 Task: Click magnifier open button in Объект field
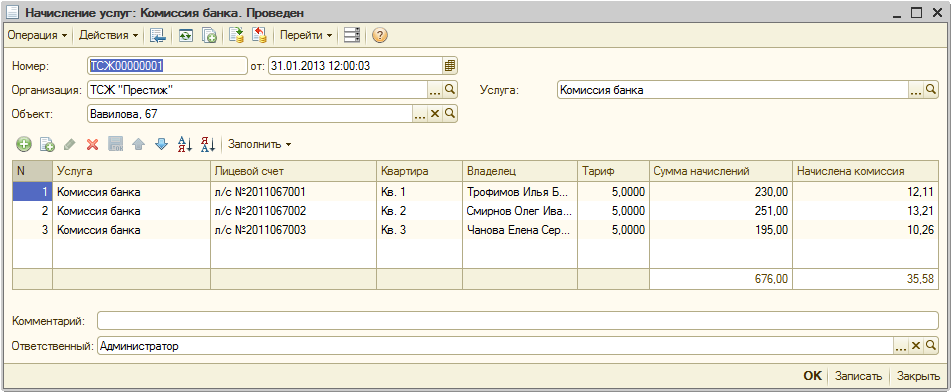pyautogui.click(x=449, y=113)
